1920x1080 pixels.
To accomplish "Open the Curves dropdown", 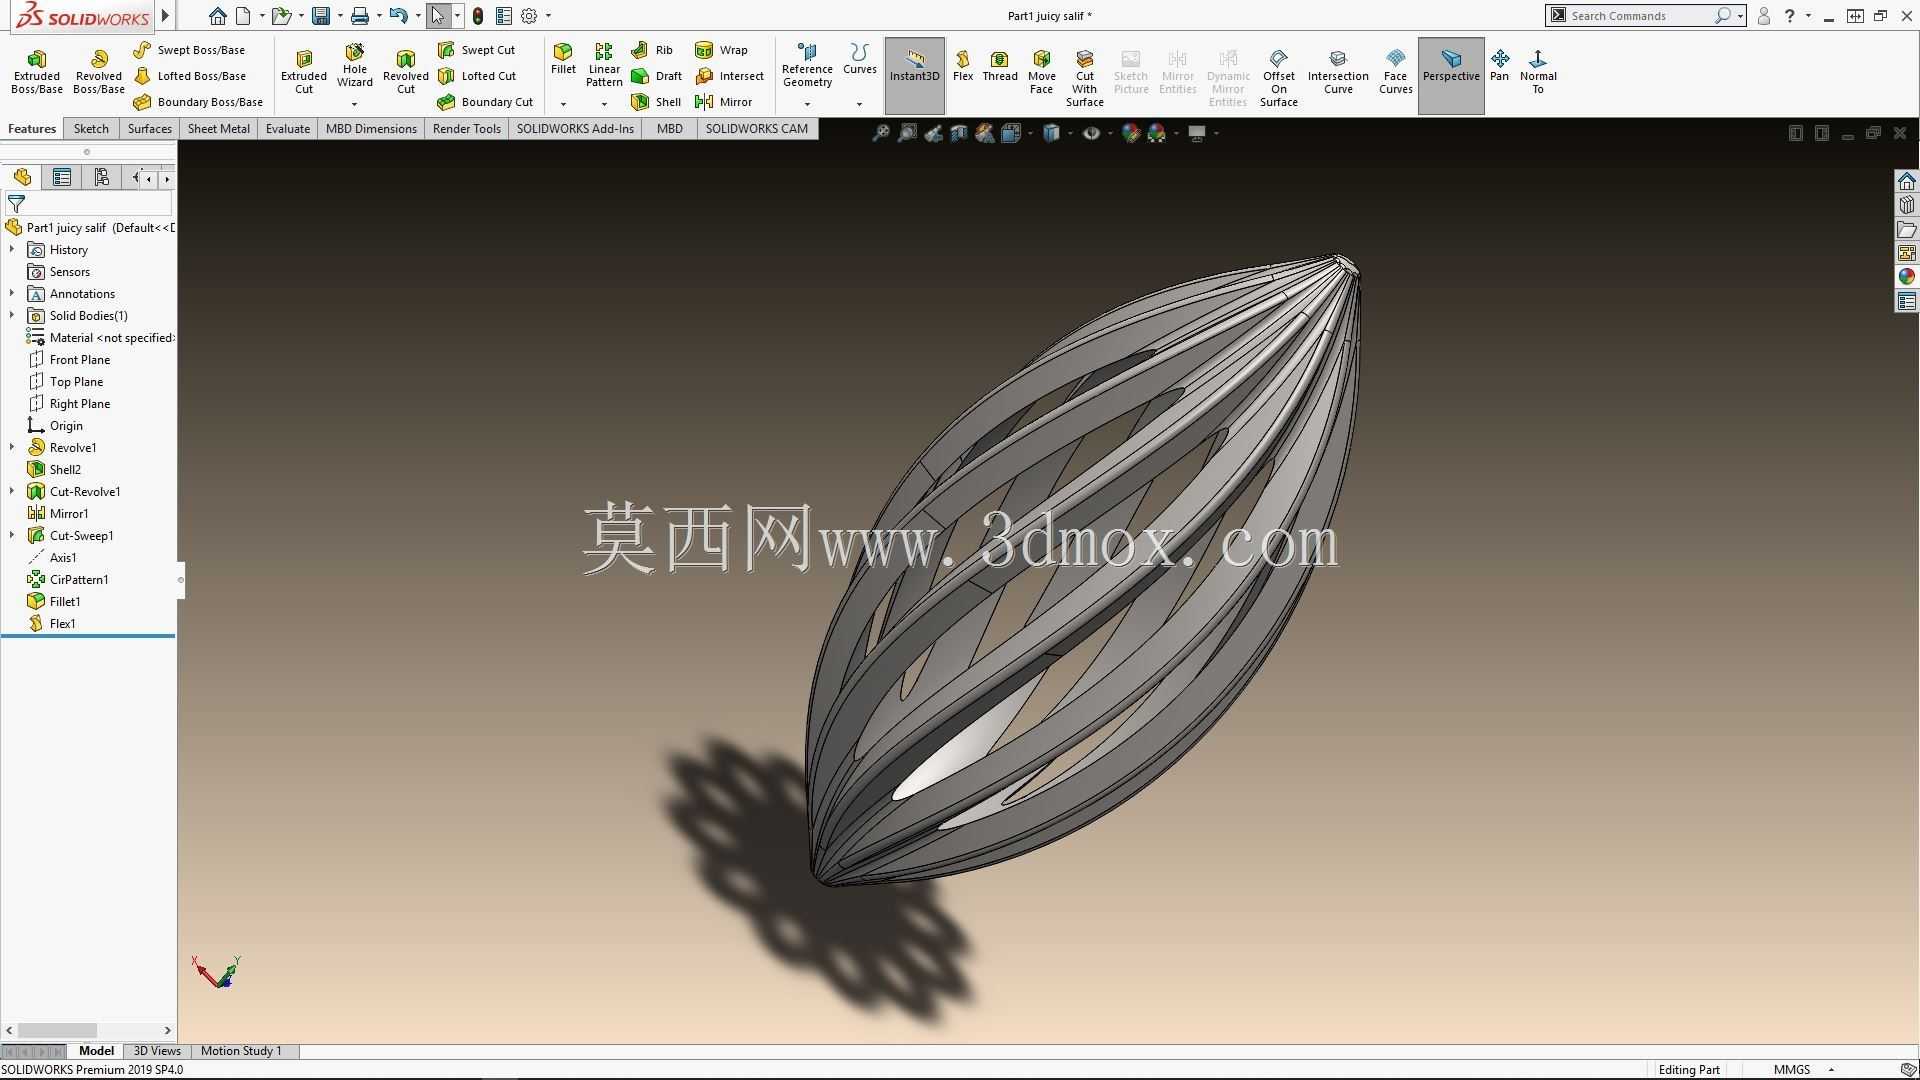I will (x=859, y=104).
